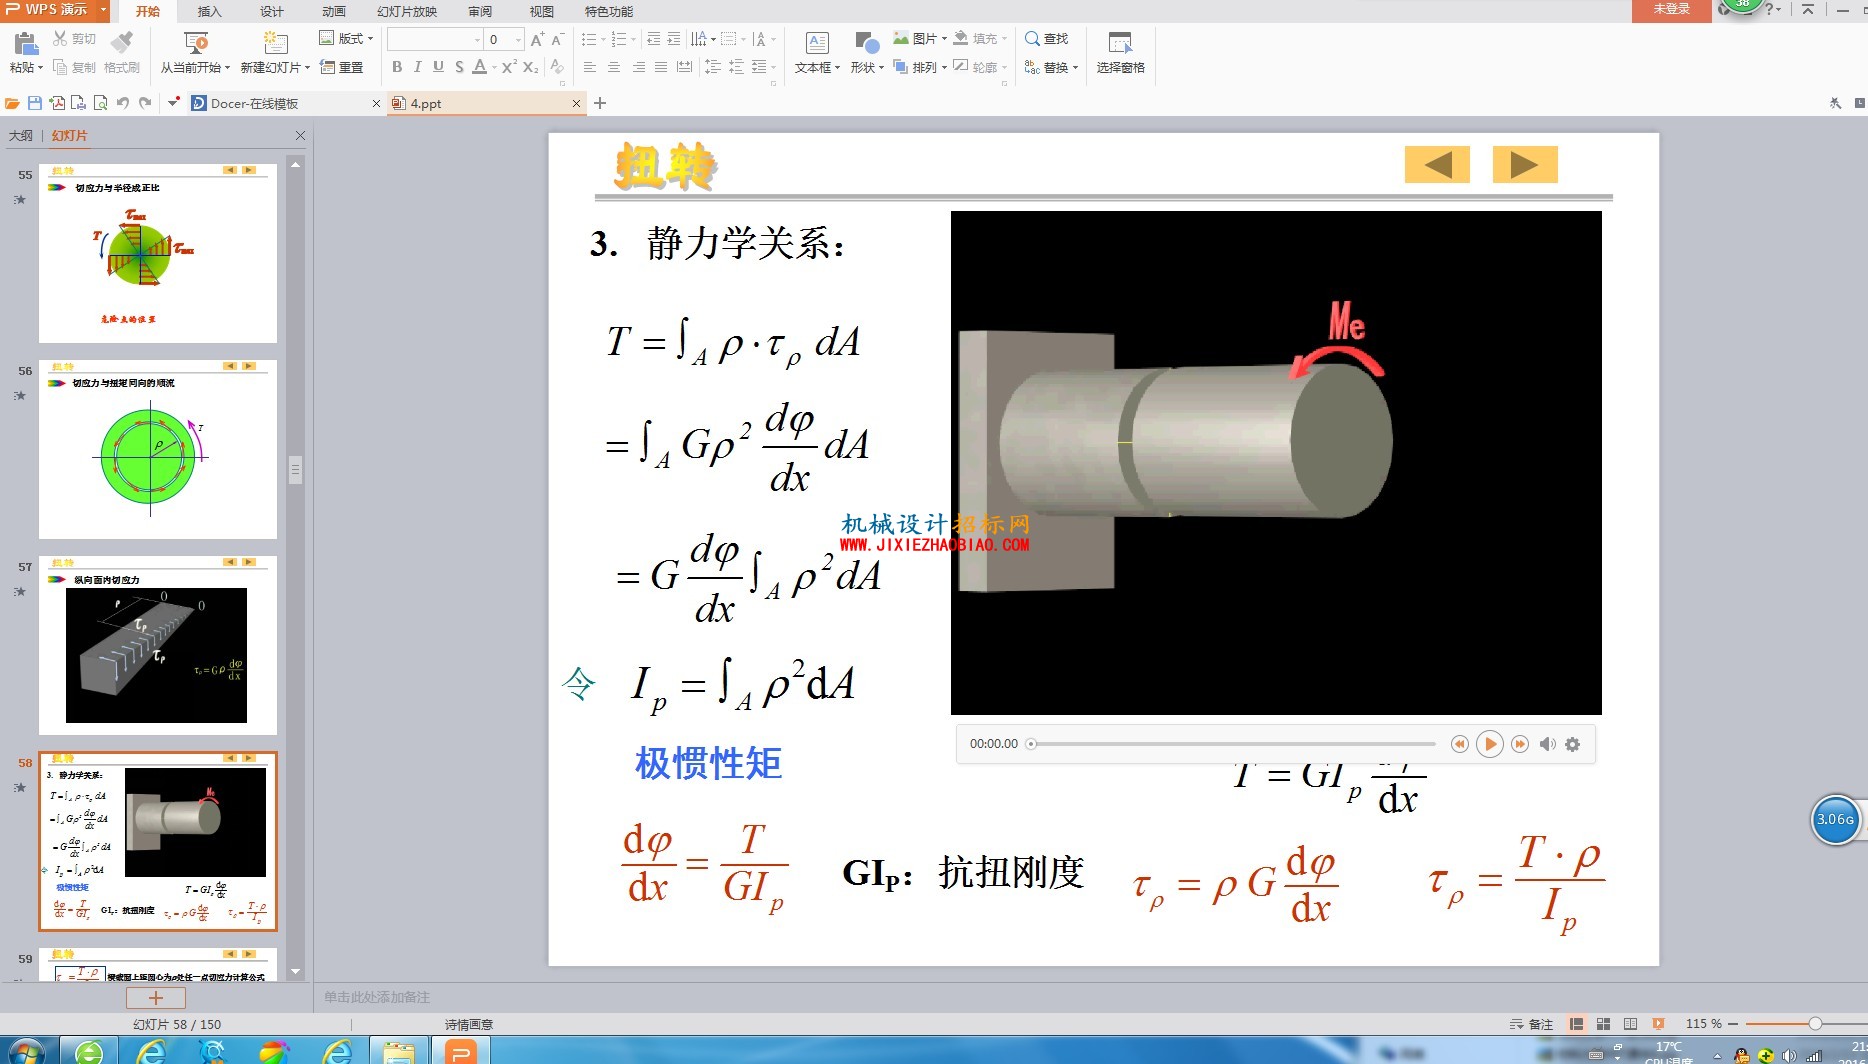Toggle 备注 notes pane in status bar
This screenshot has width=1868, height=1064.
[x=1531, y=1024]
